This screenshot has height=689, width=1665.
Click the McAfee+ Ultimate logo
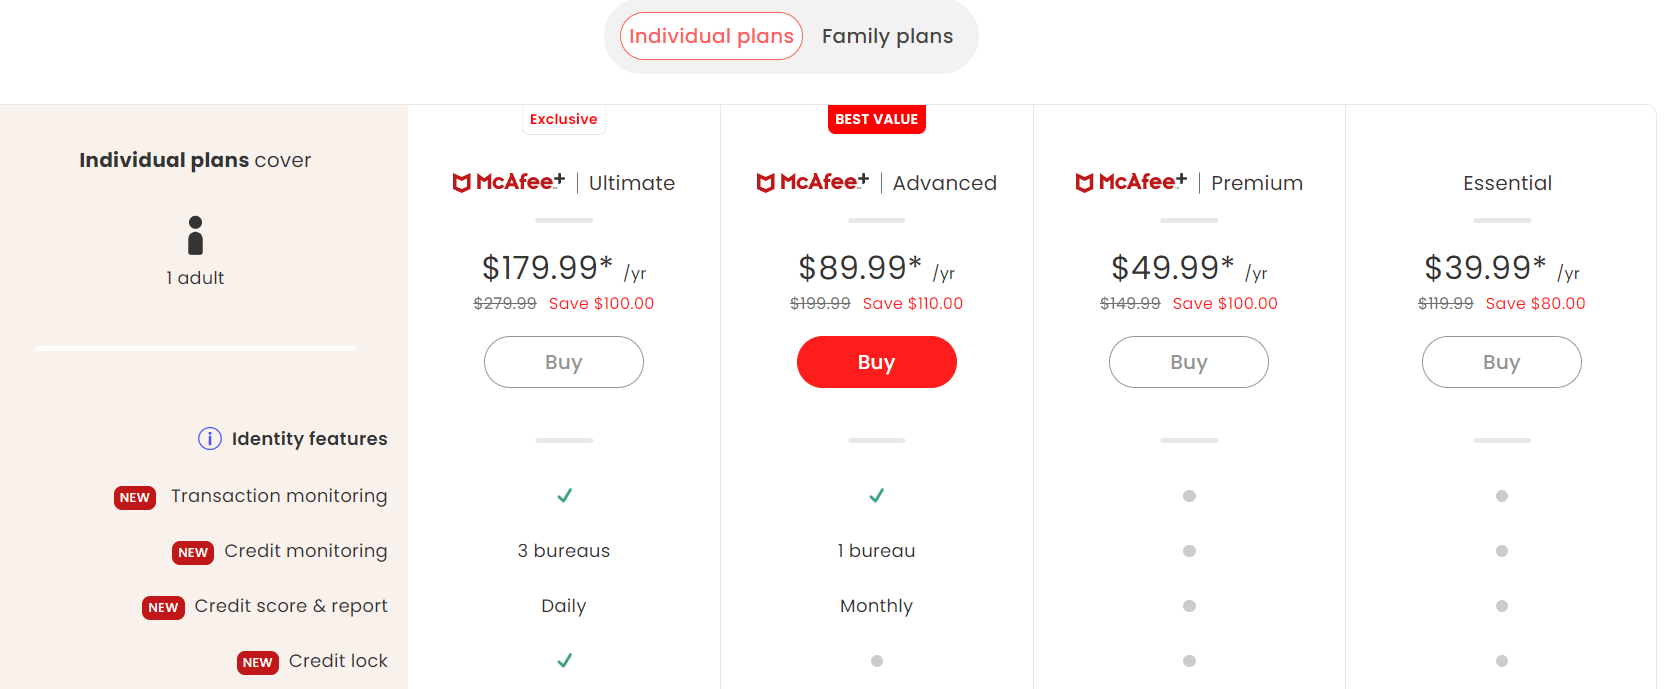tap(509, 182)
